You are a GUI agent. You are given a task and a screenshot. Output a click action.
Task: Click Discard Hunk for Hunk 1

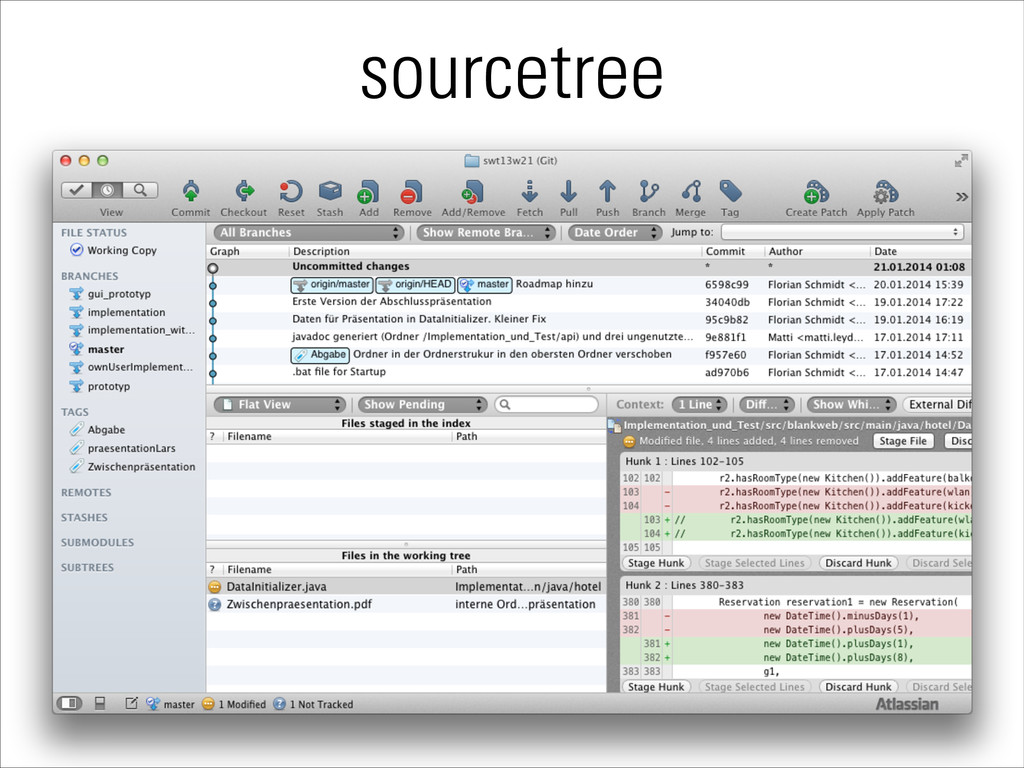(x=858, y=563)
